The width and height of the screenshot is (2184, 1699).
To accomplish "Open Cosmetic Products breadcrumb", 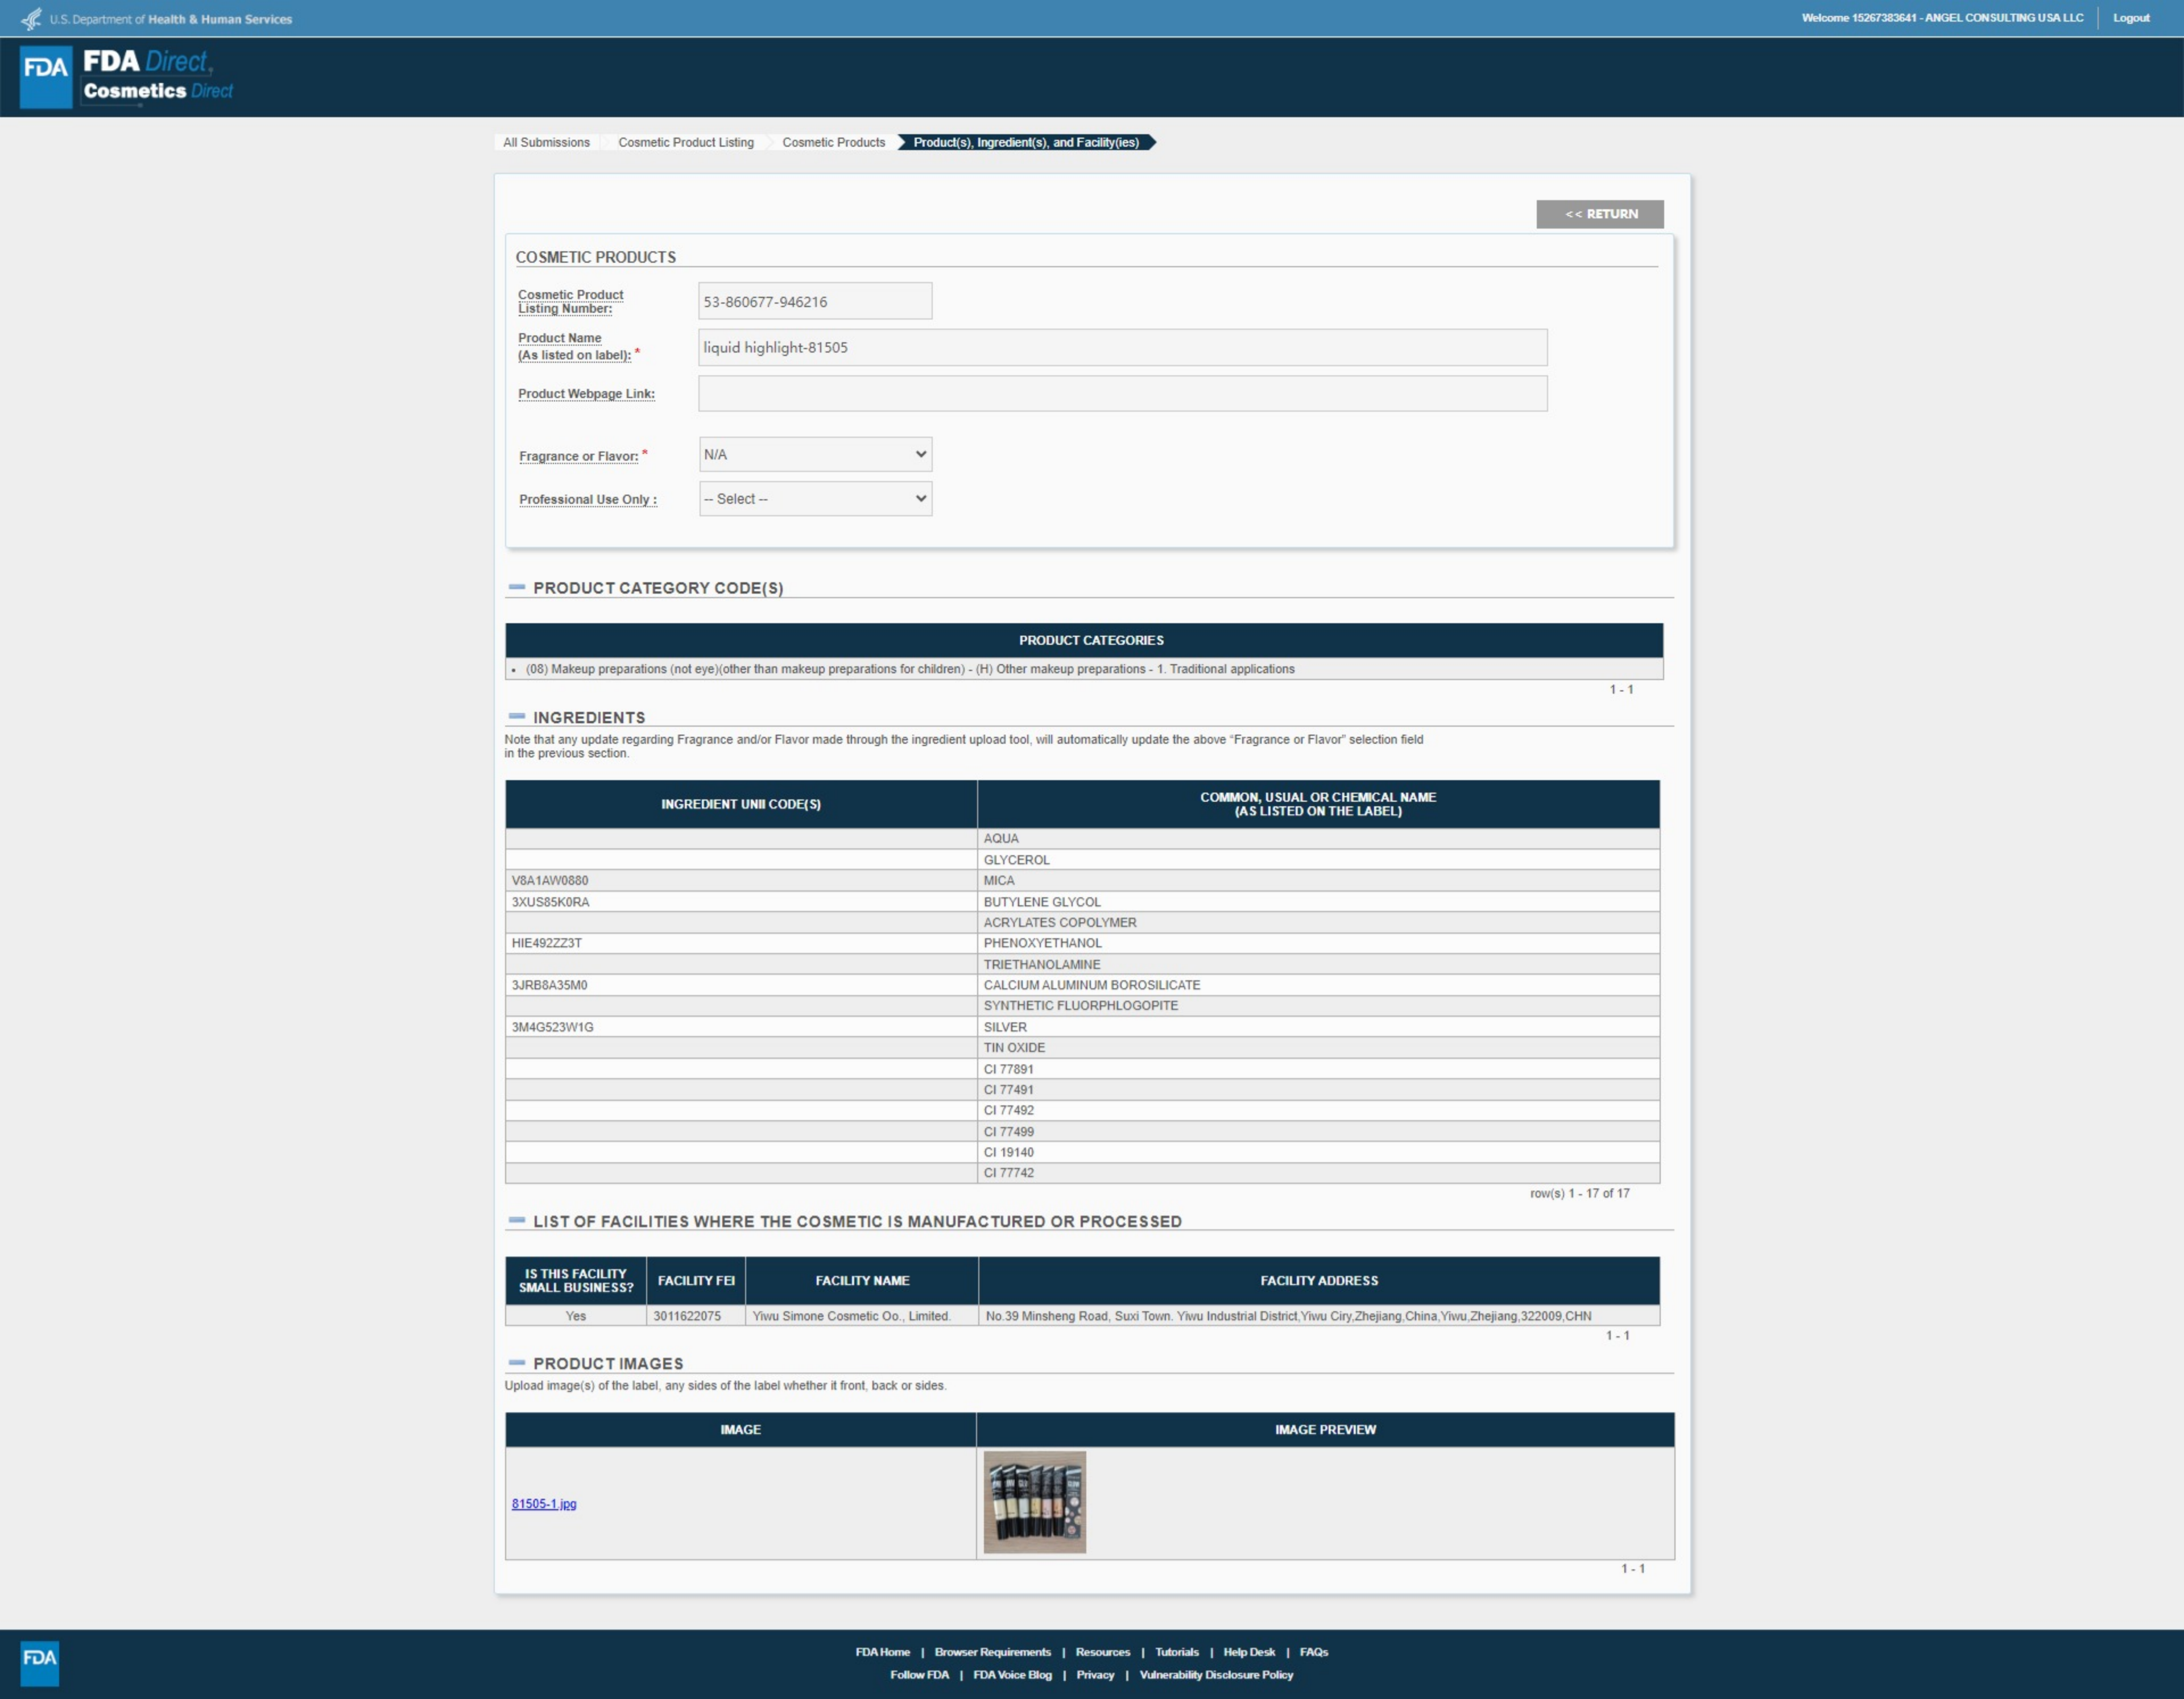I will (833, 142).
